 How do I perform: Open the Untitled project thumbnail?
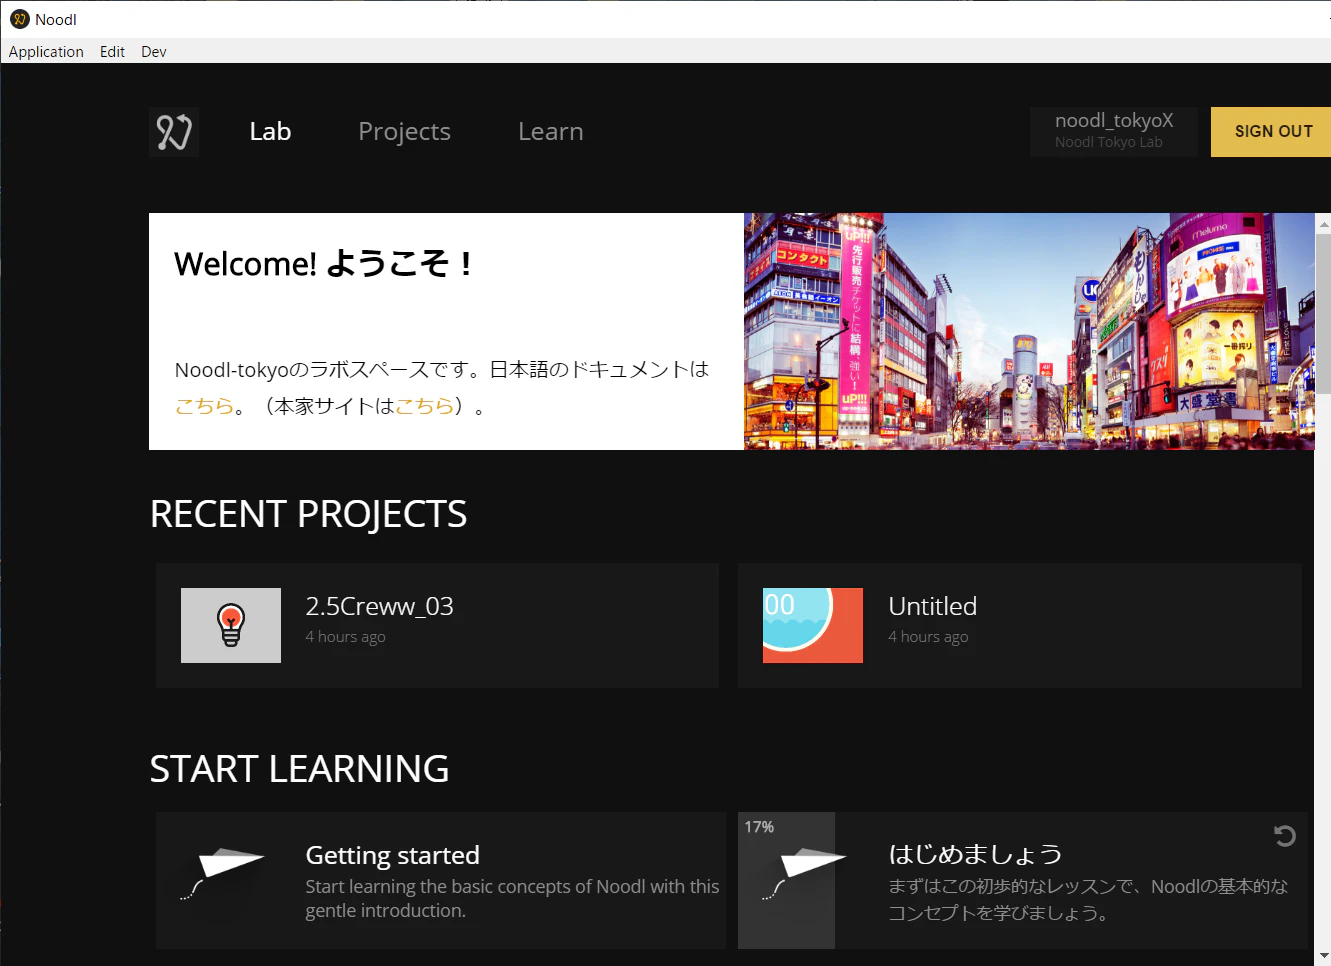click(x=813, y=625)
